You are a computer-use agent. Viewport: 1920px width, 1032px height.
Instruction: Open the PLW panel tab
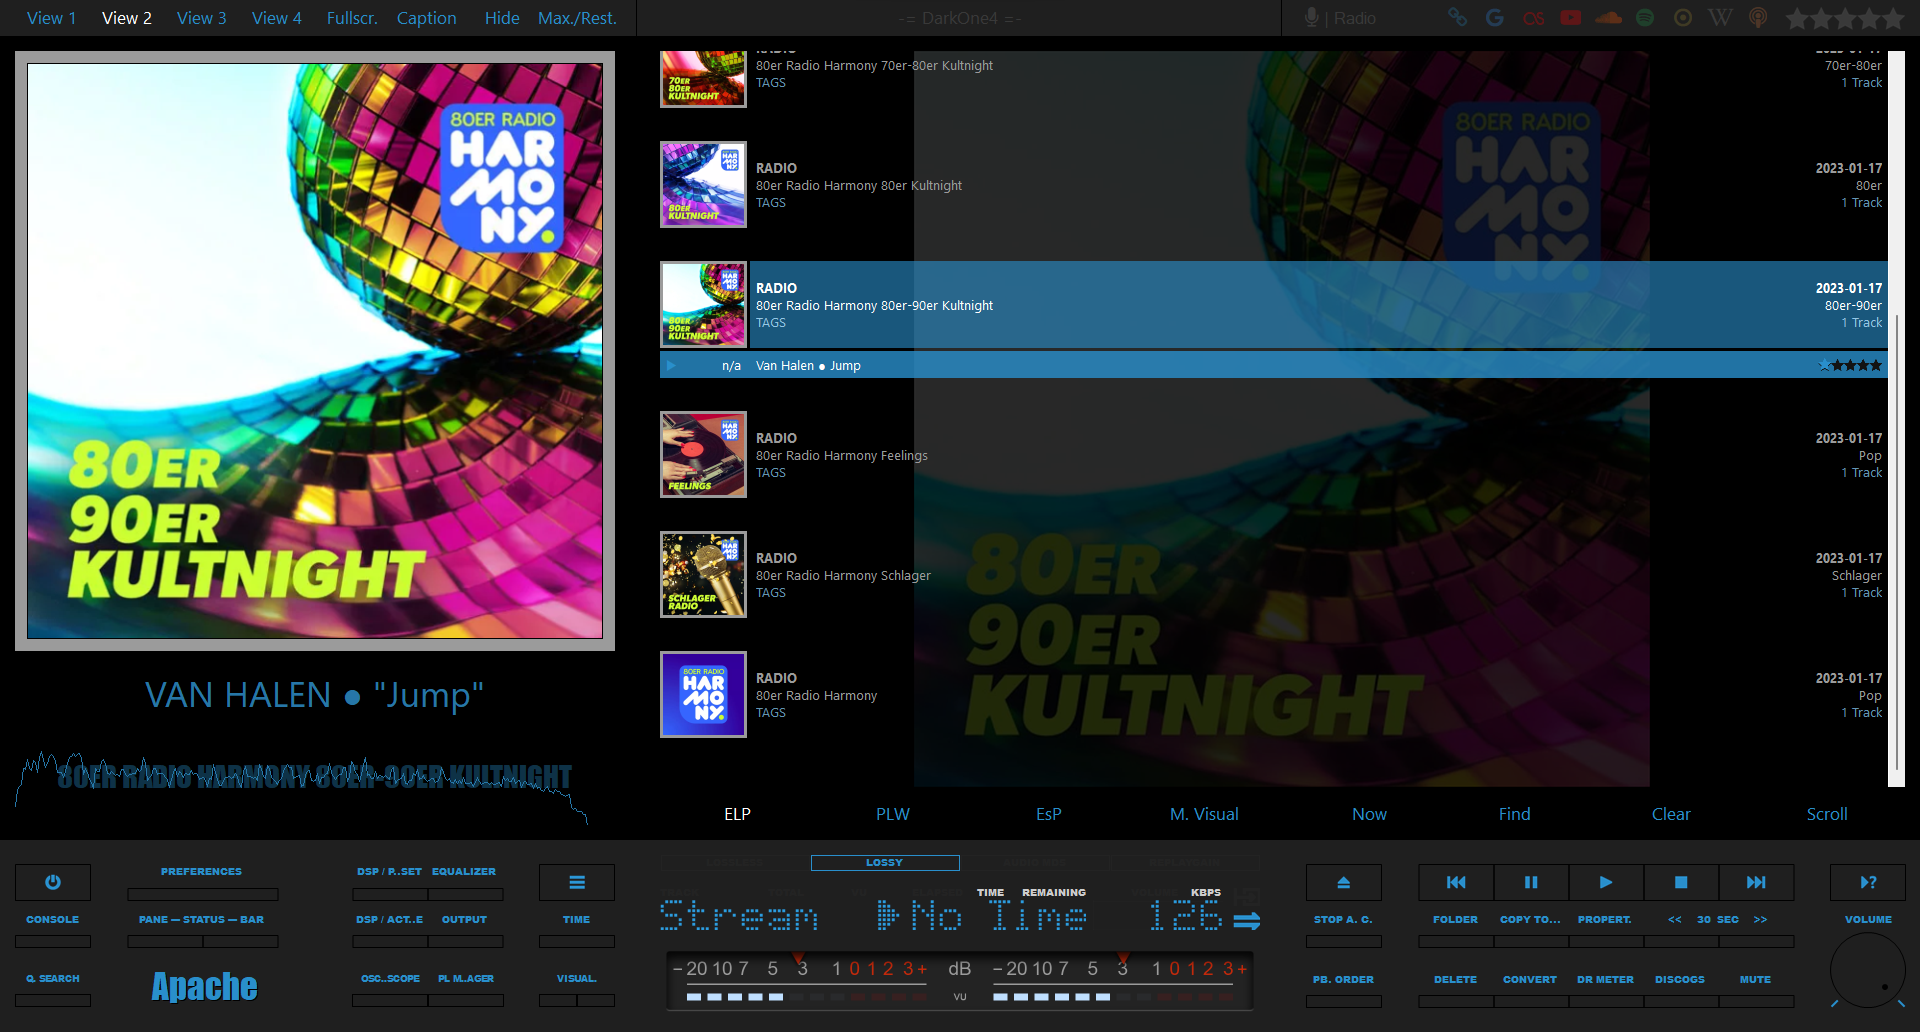[893, 814]
